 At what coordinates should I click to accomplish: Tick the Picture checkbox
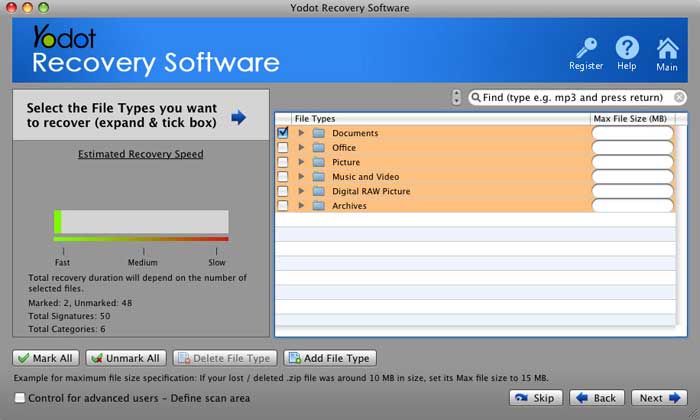click(283, 162)
